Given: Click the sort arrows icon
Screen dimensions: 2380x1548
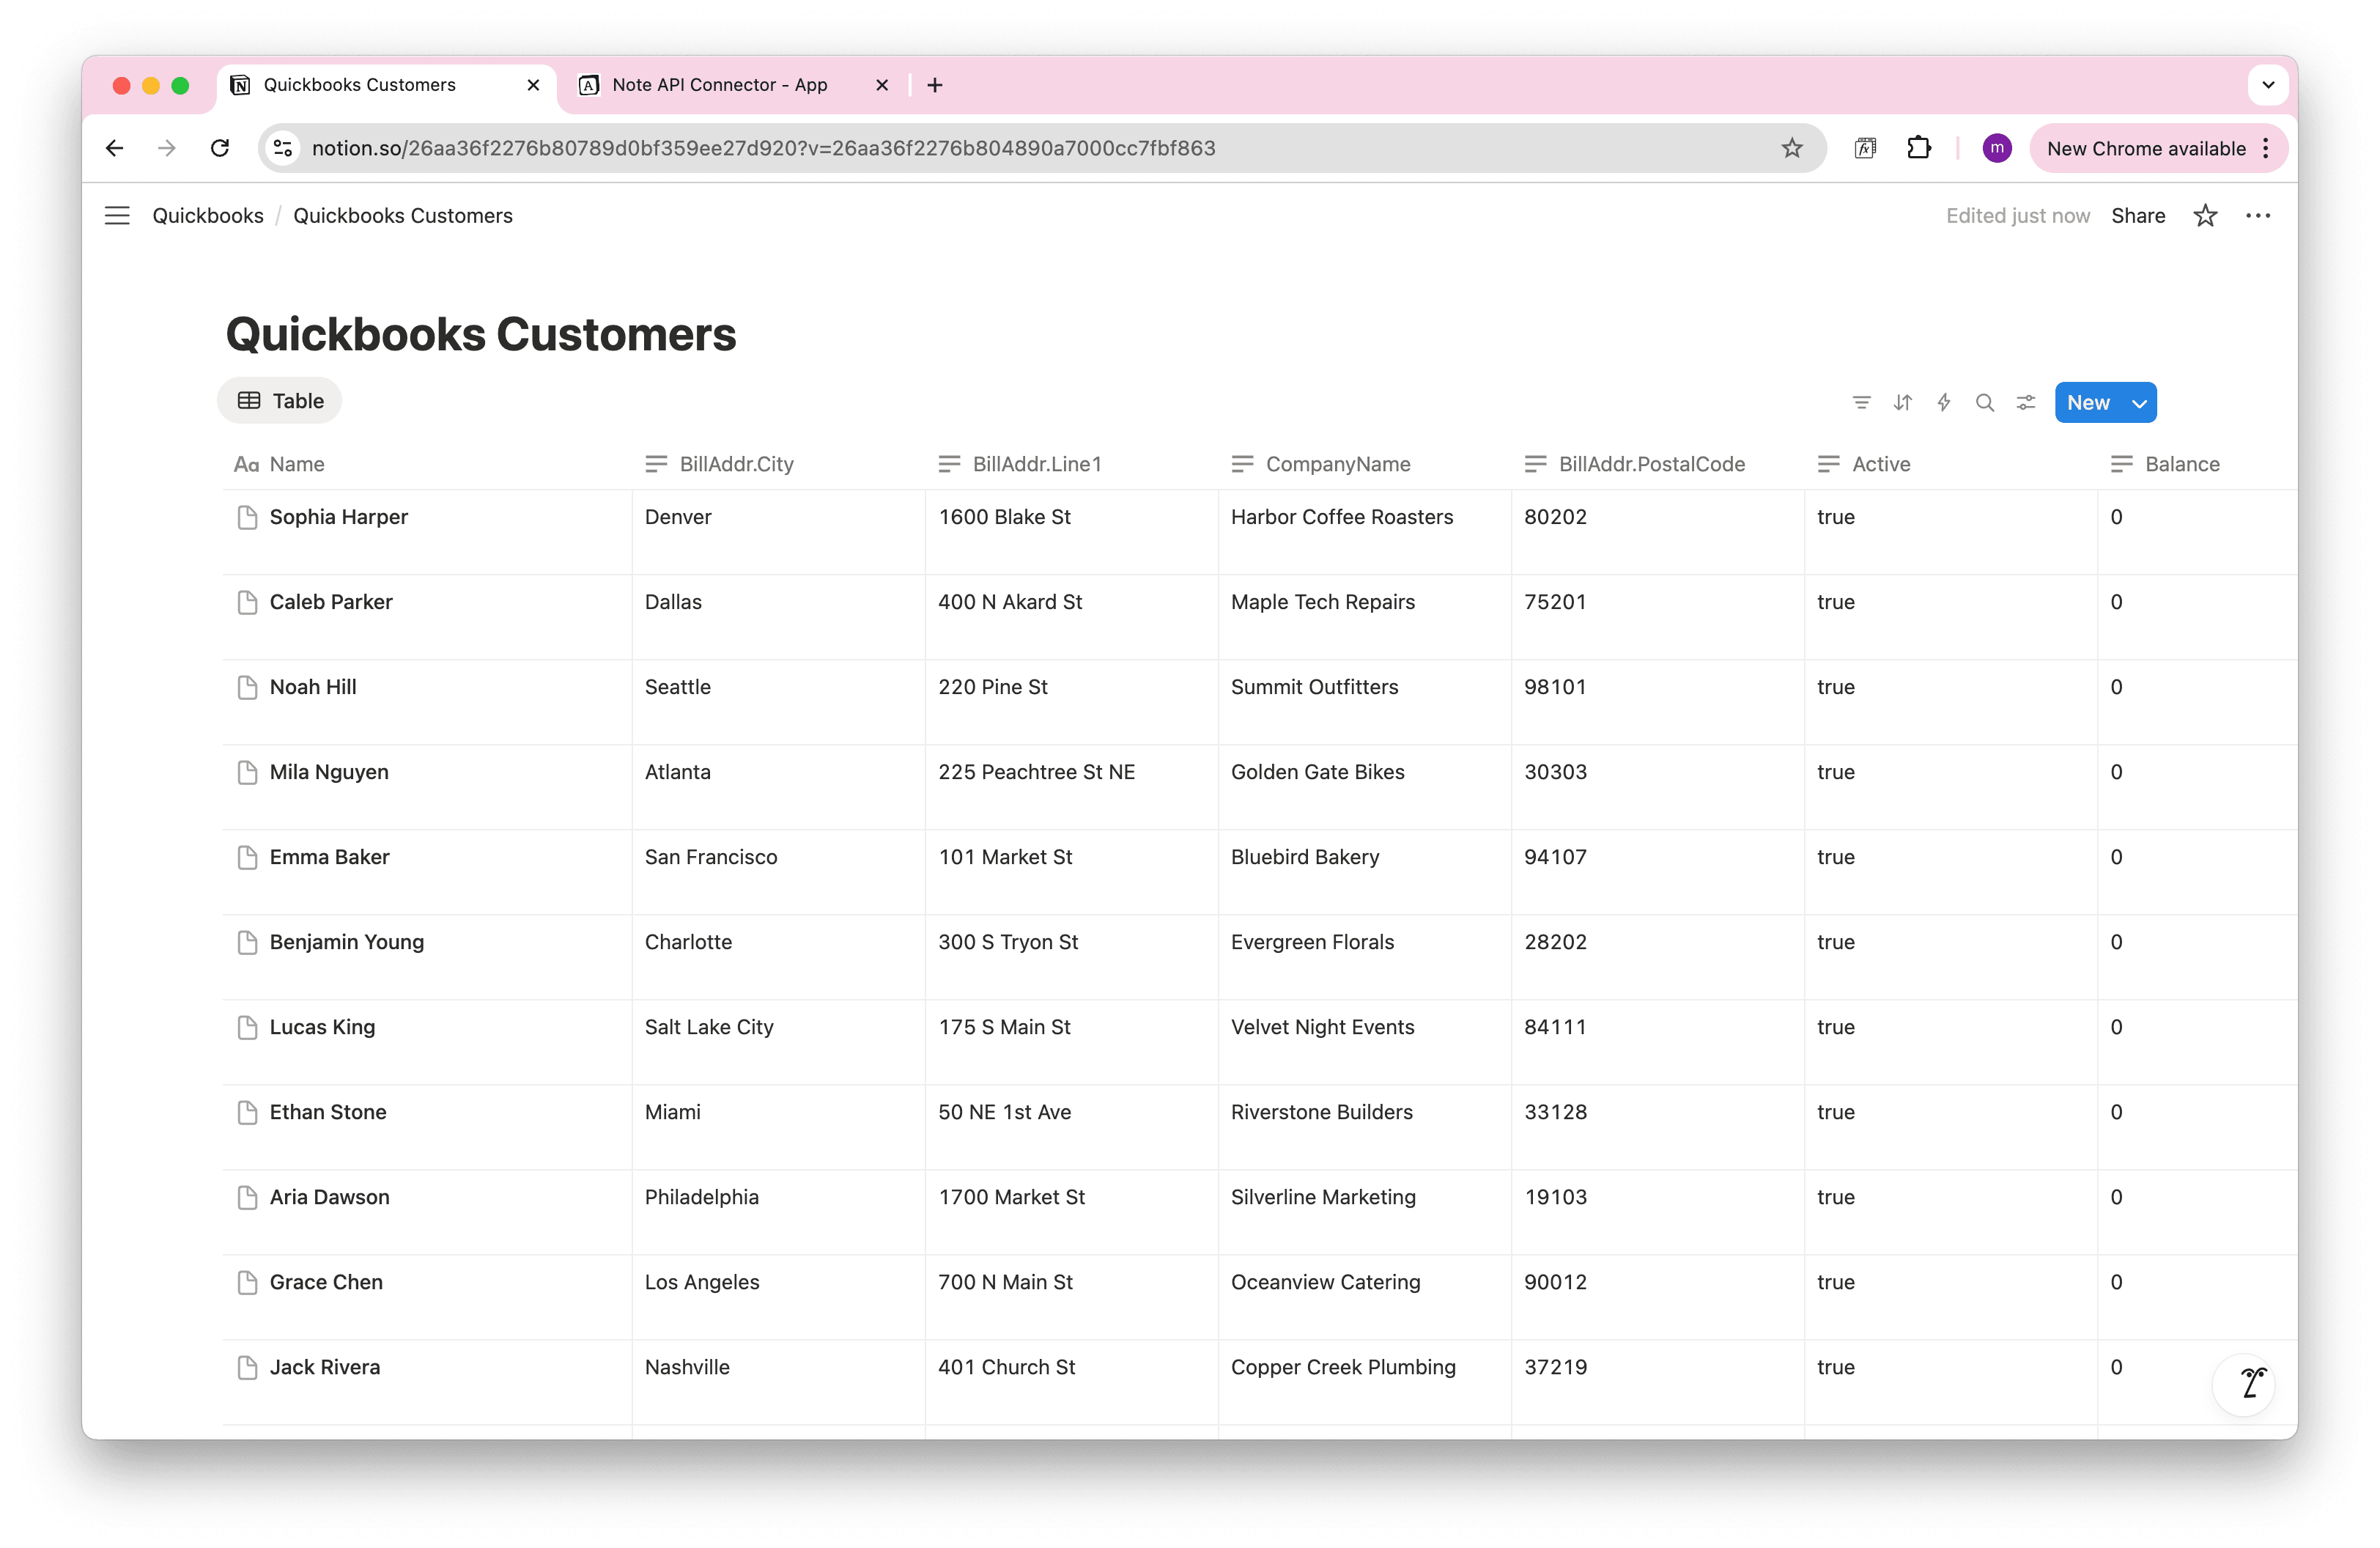Looking at the screenshot, I should 1902,402.
